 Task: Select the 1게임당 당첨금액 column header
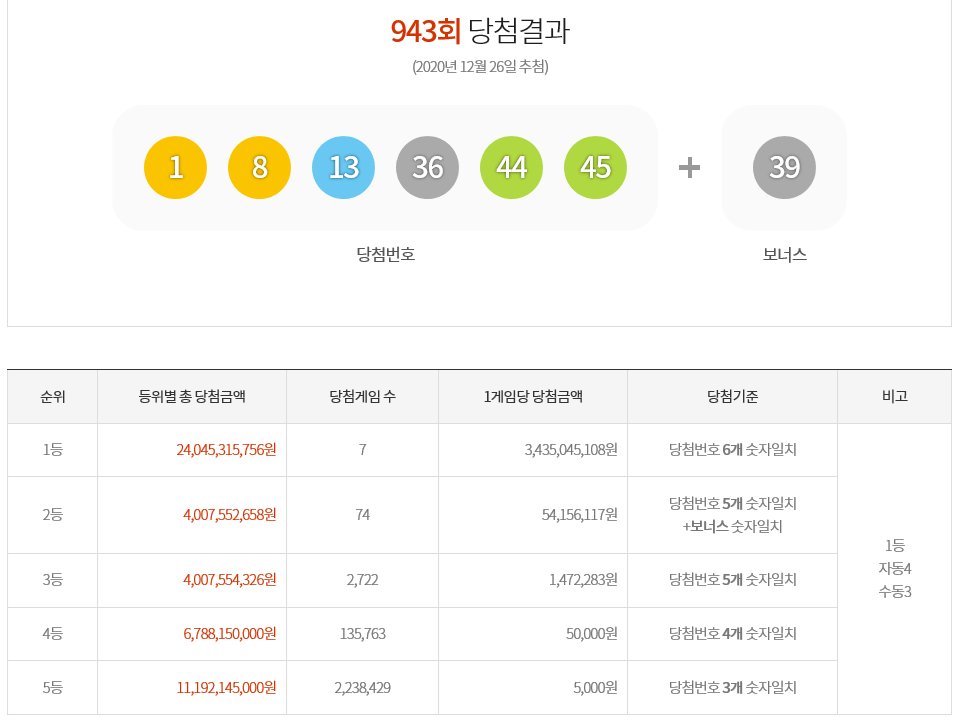point(533,396)
